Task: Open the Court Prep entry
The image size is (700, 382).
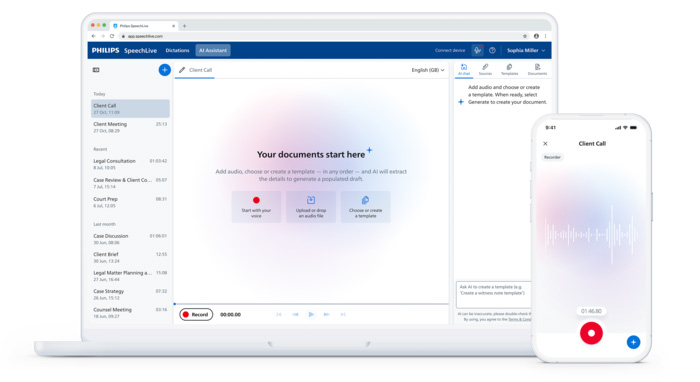Action: click(130, 202)
